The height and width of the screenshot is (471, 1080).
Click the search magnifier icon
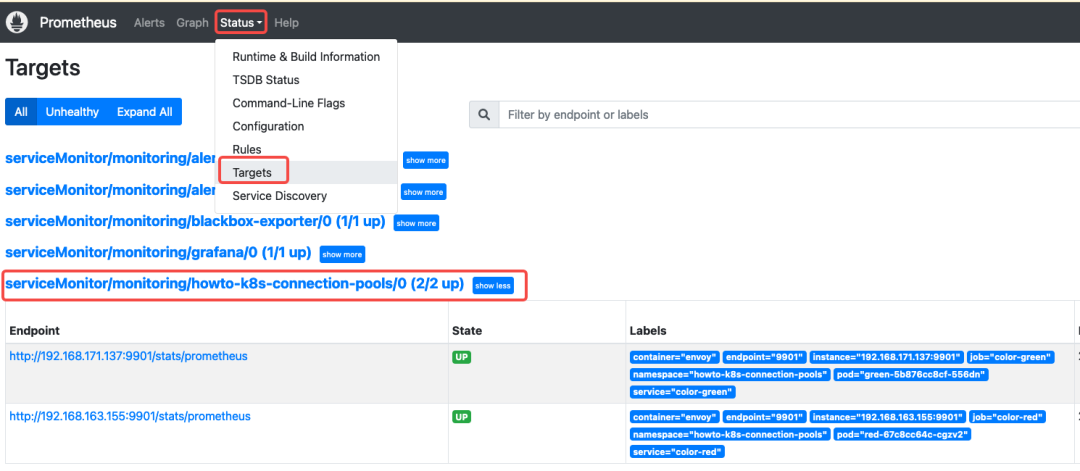pos(484,115)
